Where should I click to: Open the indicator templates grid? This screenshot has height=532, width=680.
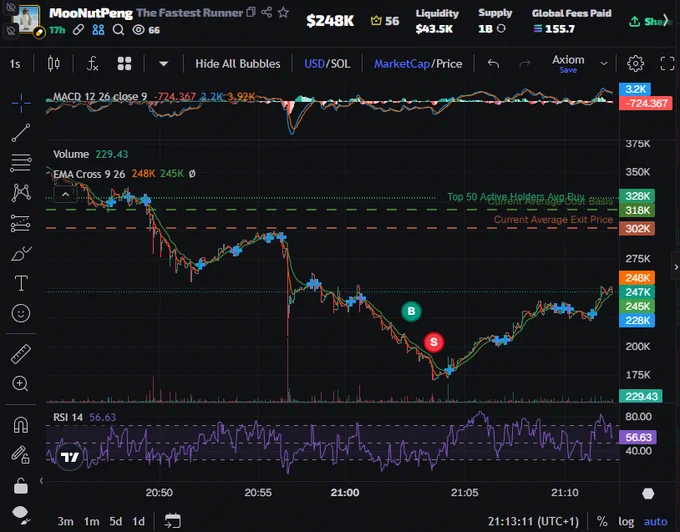pyautogui.click(x=124, y=64)
